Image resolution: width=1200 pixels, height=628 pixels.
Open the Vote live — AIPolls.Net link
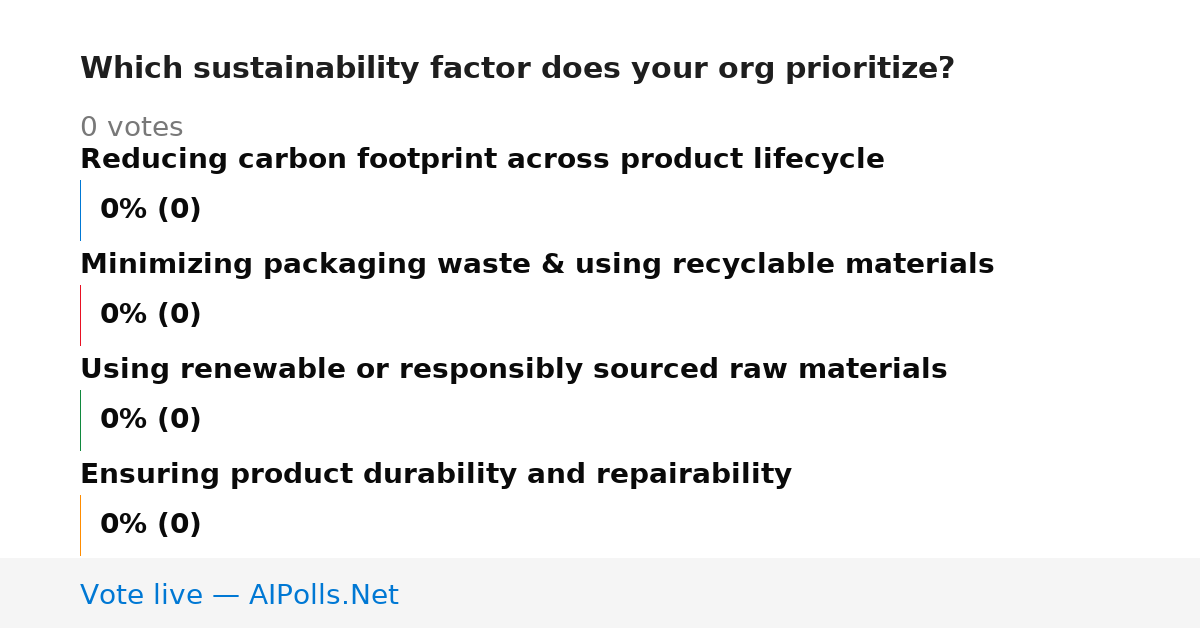click(x=239, y=596)
